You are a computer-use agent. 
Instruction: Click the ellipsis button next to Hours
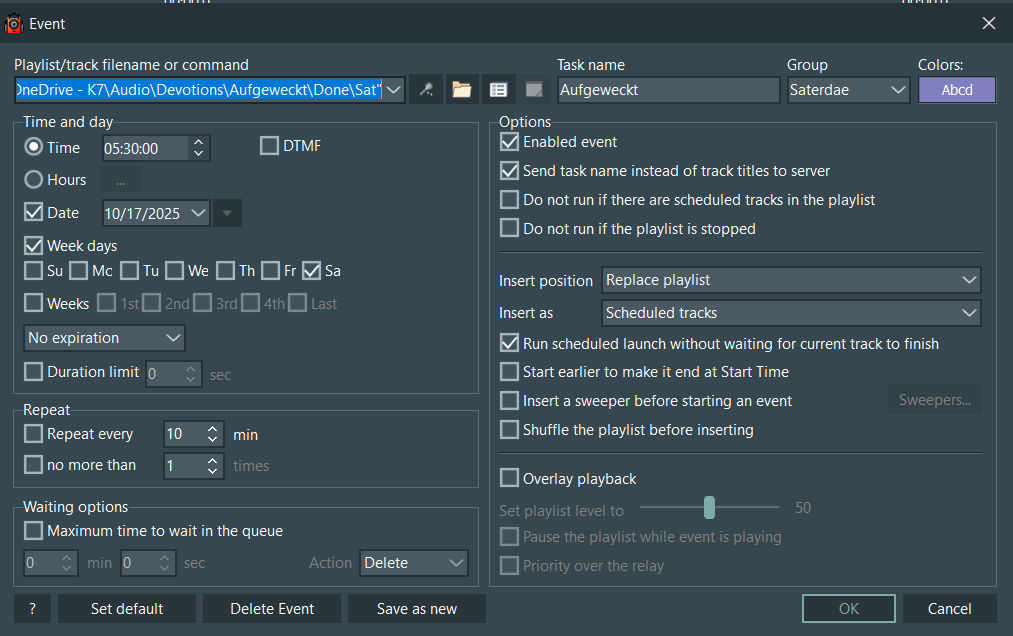[120, 180]
